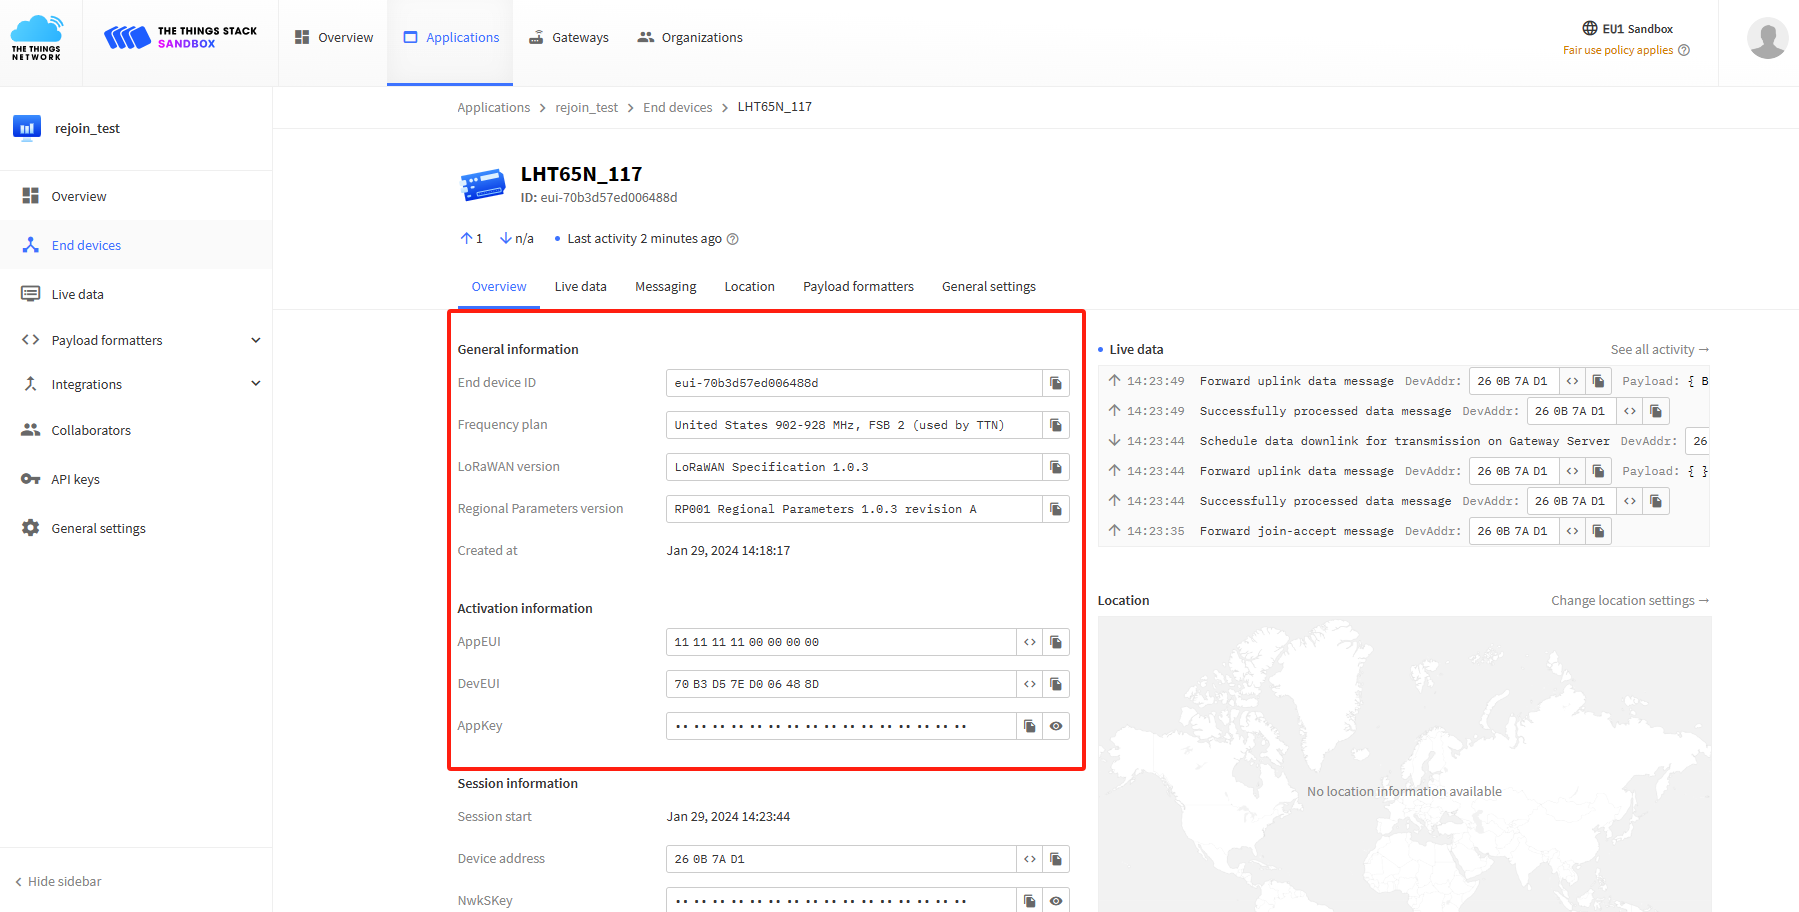This screenshot has height=912, width=1799.
Task: Copy the DevEUI value
Action: 1056,684
